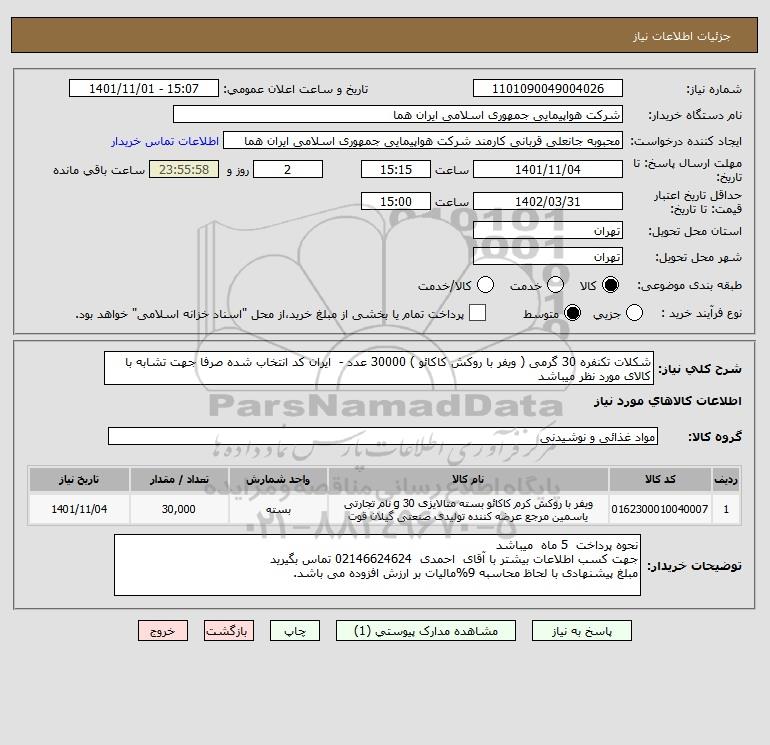This screenshot has width=770, height=745.
Task: Click the چاپ print button
Action: tap(295, 631)
